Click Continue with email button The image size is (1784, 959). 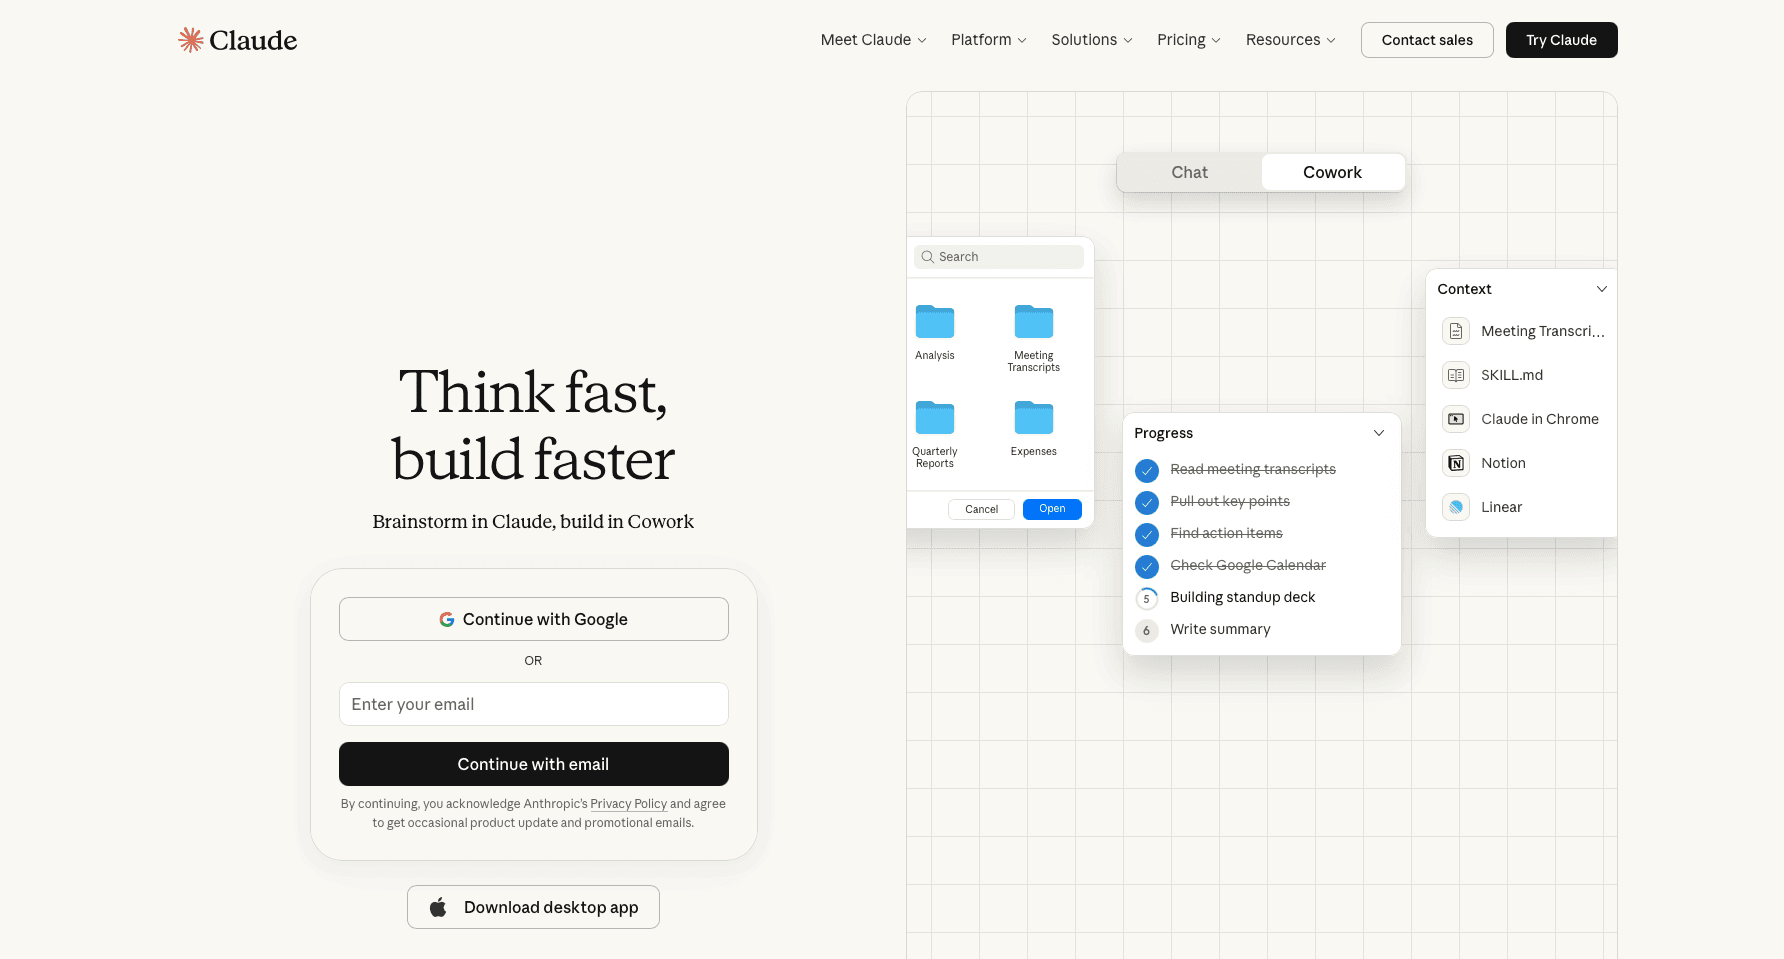(x=534, y=764)
